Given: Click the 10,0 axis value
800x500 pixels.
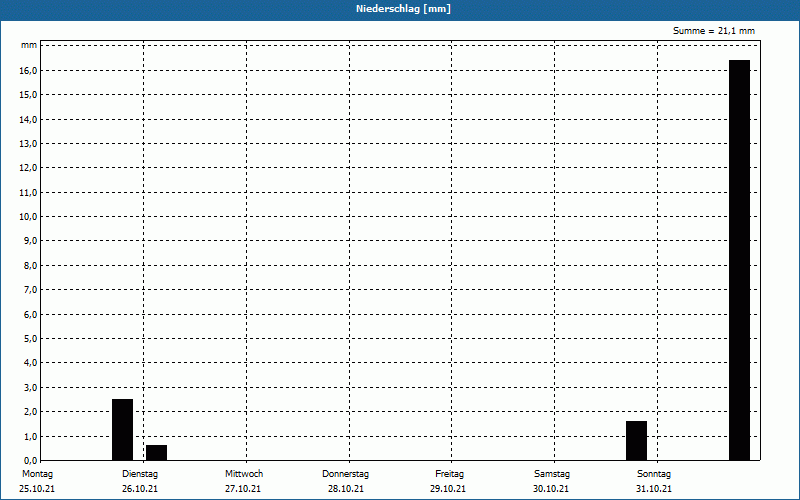Looking at the screenshot, I should point(28,217).
